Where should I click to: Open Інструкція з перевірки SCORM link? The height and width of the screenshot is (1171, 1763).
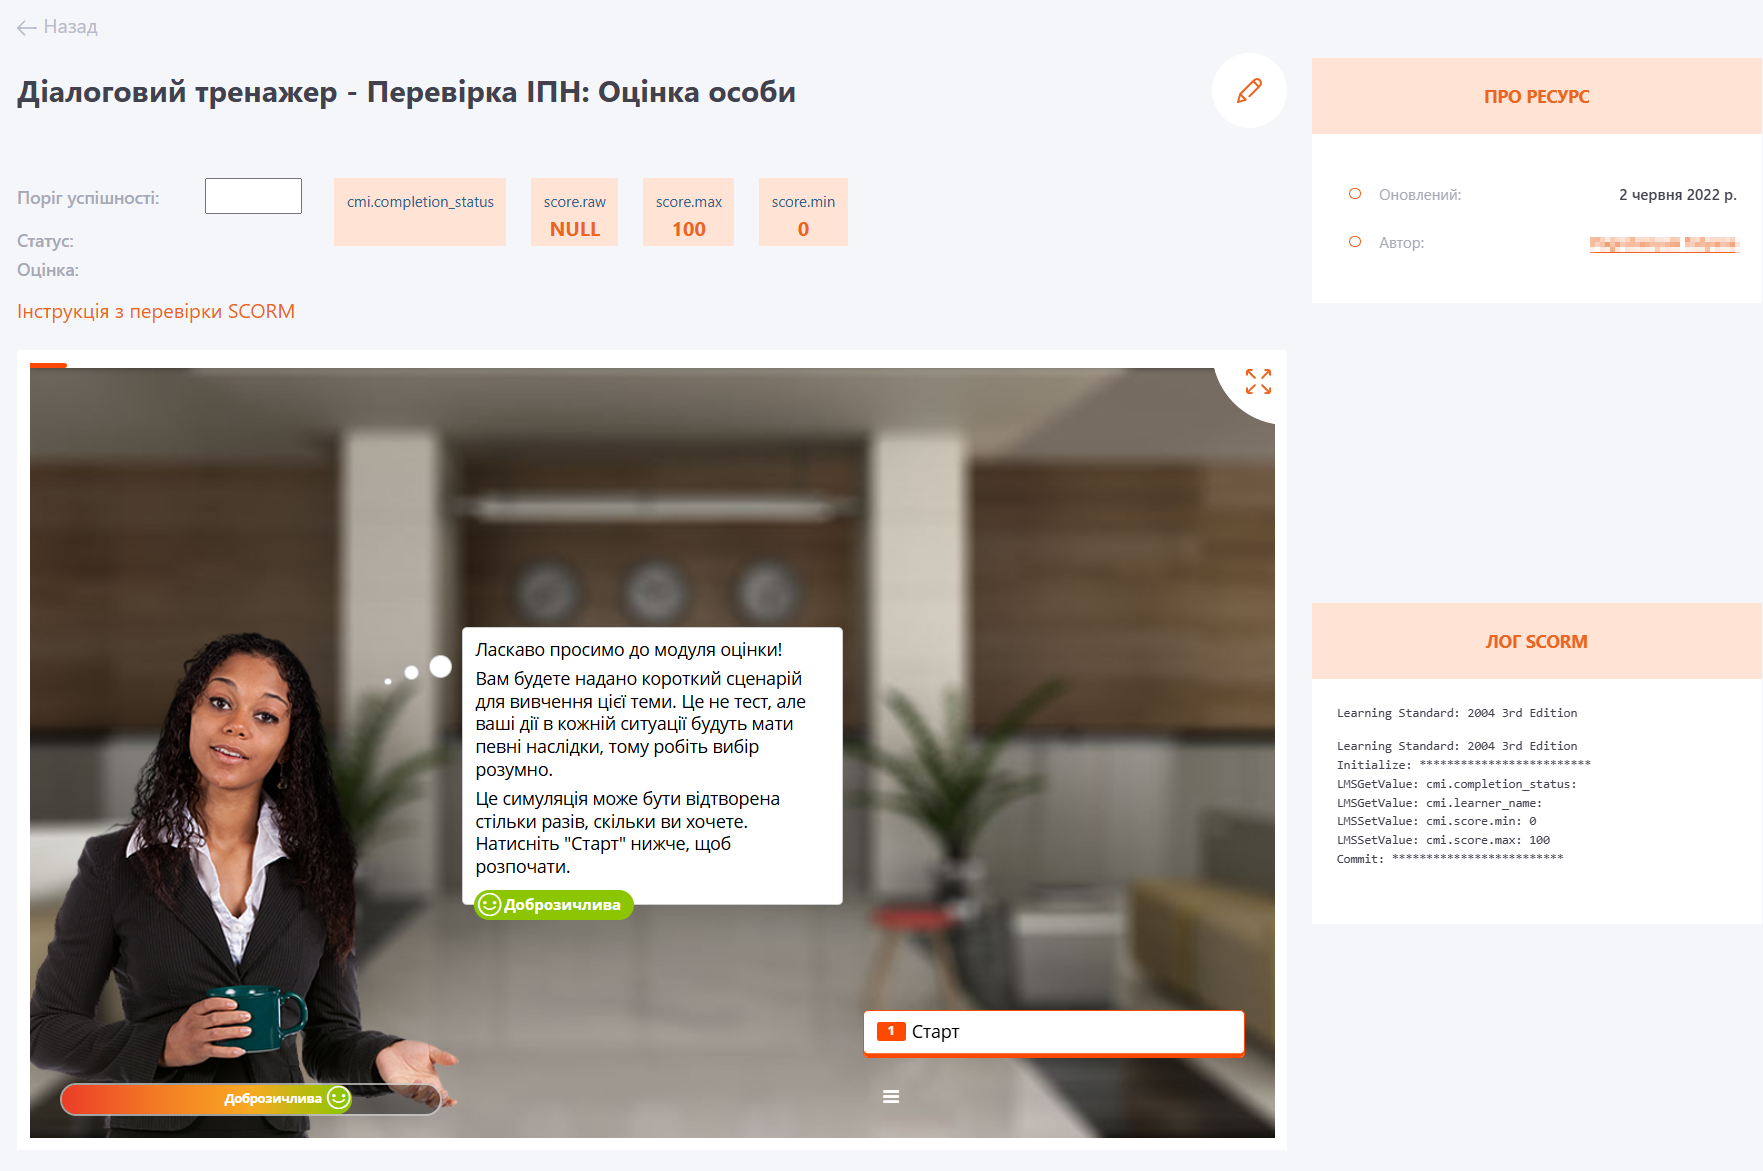coord(156,311)
